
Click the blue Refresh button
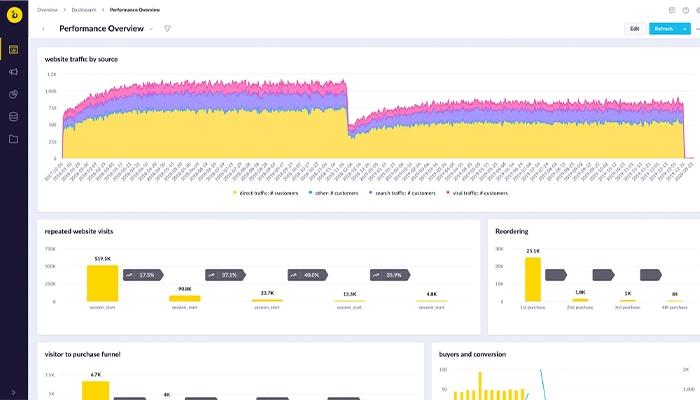(x=664, y=29)
